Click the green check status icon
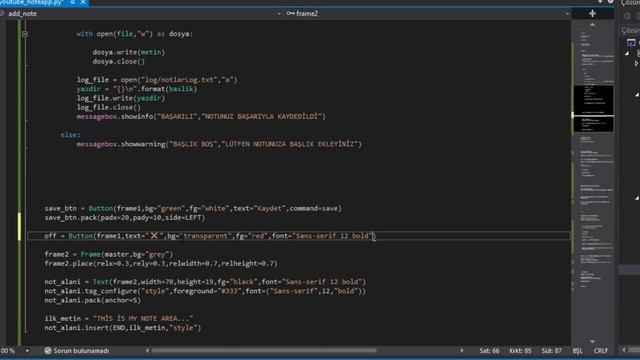This screenshot has width=640, height=360. 48,351
